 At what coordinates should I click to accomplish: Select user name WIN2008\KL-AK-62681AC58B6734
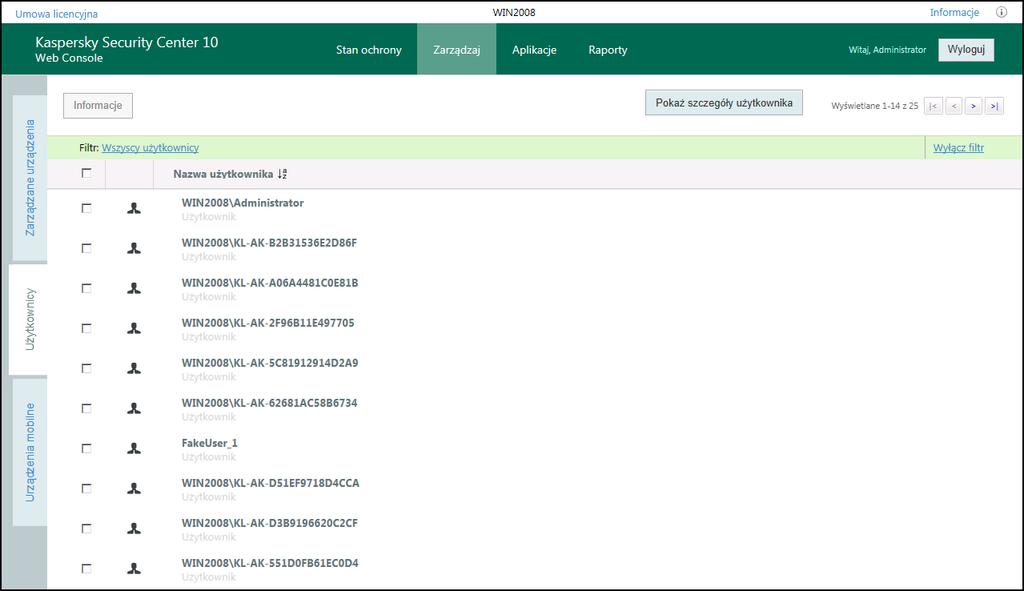pyautogui.click(x=269, y=403)
